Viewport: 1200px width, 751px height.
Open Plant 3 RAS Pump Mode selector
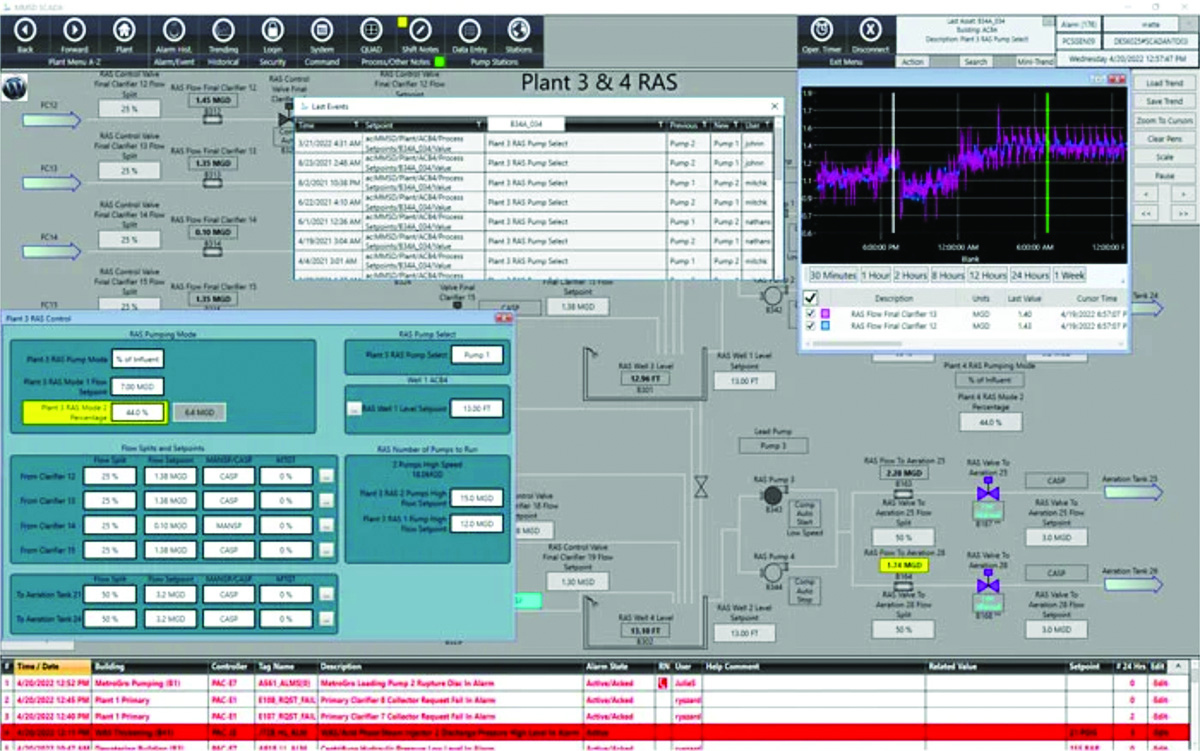(x=136, y=359)
